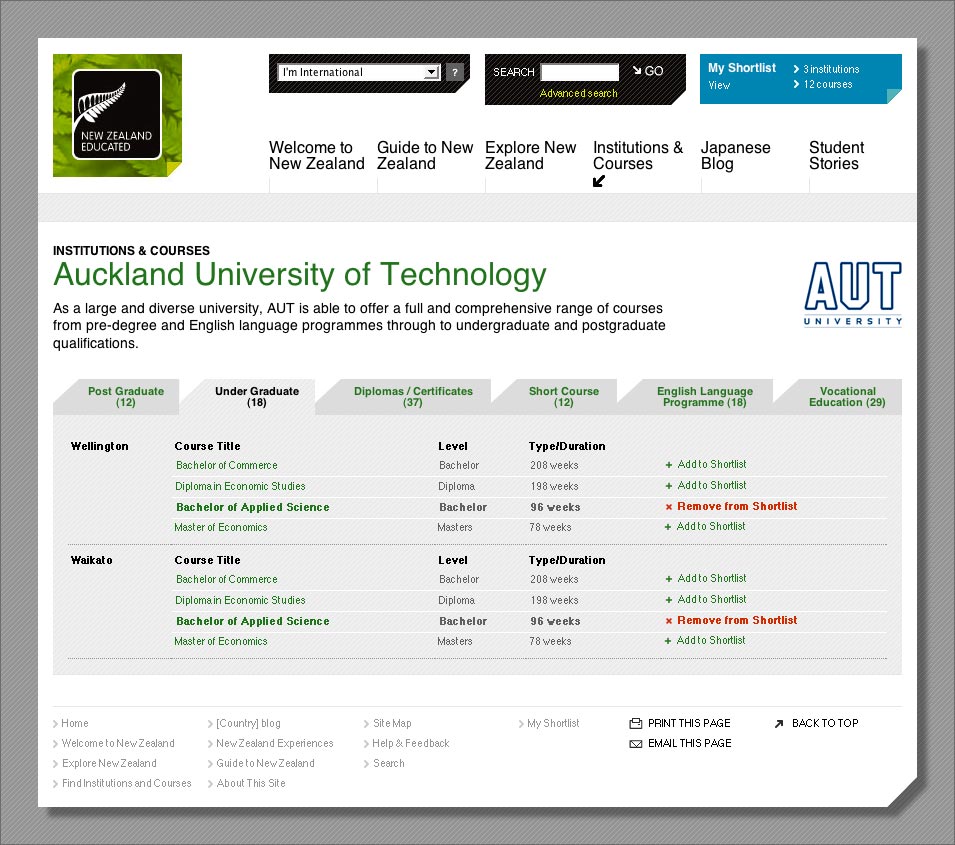The width and height of the screenshot is (955, 845).
Task: Click footer About This Site link
Action: [x=251, y=783]
